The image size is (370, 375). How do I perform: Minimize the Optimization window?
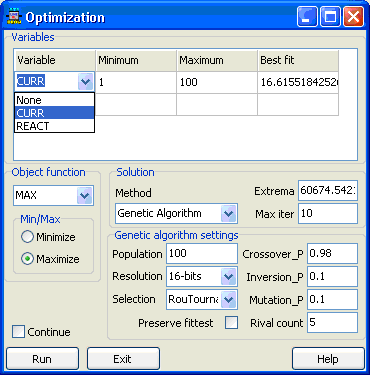307,17
